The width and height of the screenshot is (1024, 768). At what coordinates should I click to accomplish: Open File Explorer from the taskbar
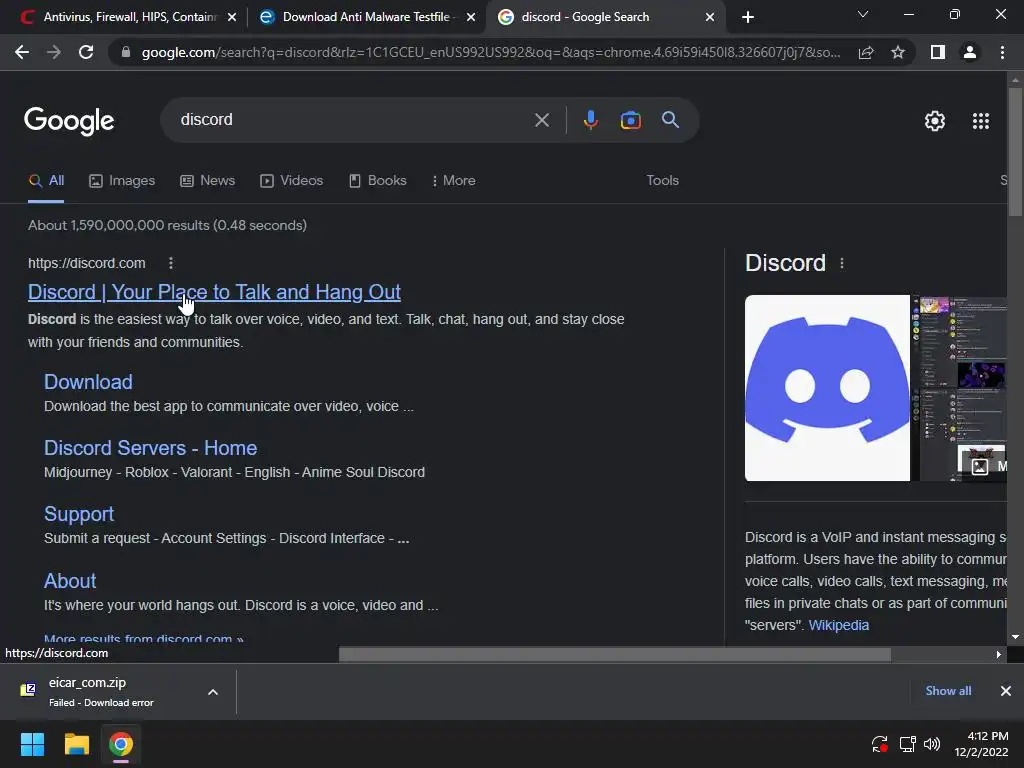click(x=76, y=744)
